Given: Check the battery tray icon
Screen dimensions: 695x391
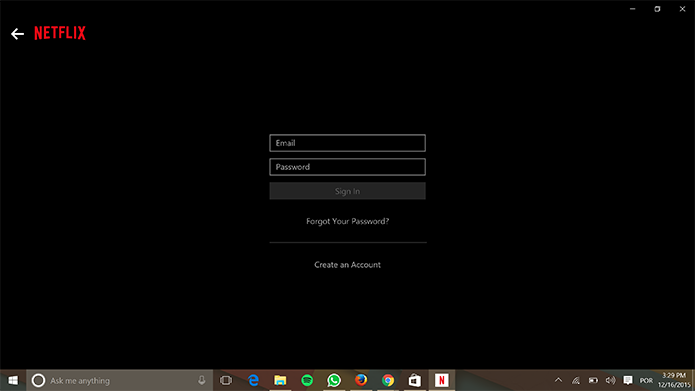Looking at the screenshot, I should [593, 380].
